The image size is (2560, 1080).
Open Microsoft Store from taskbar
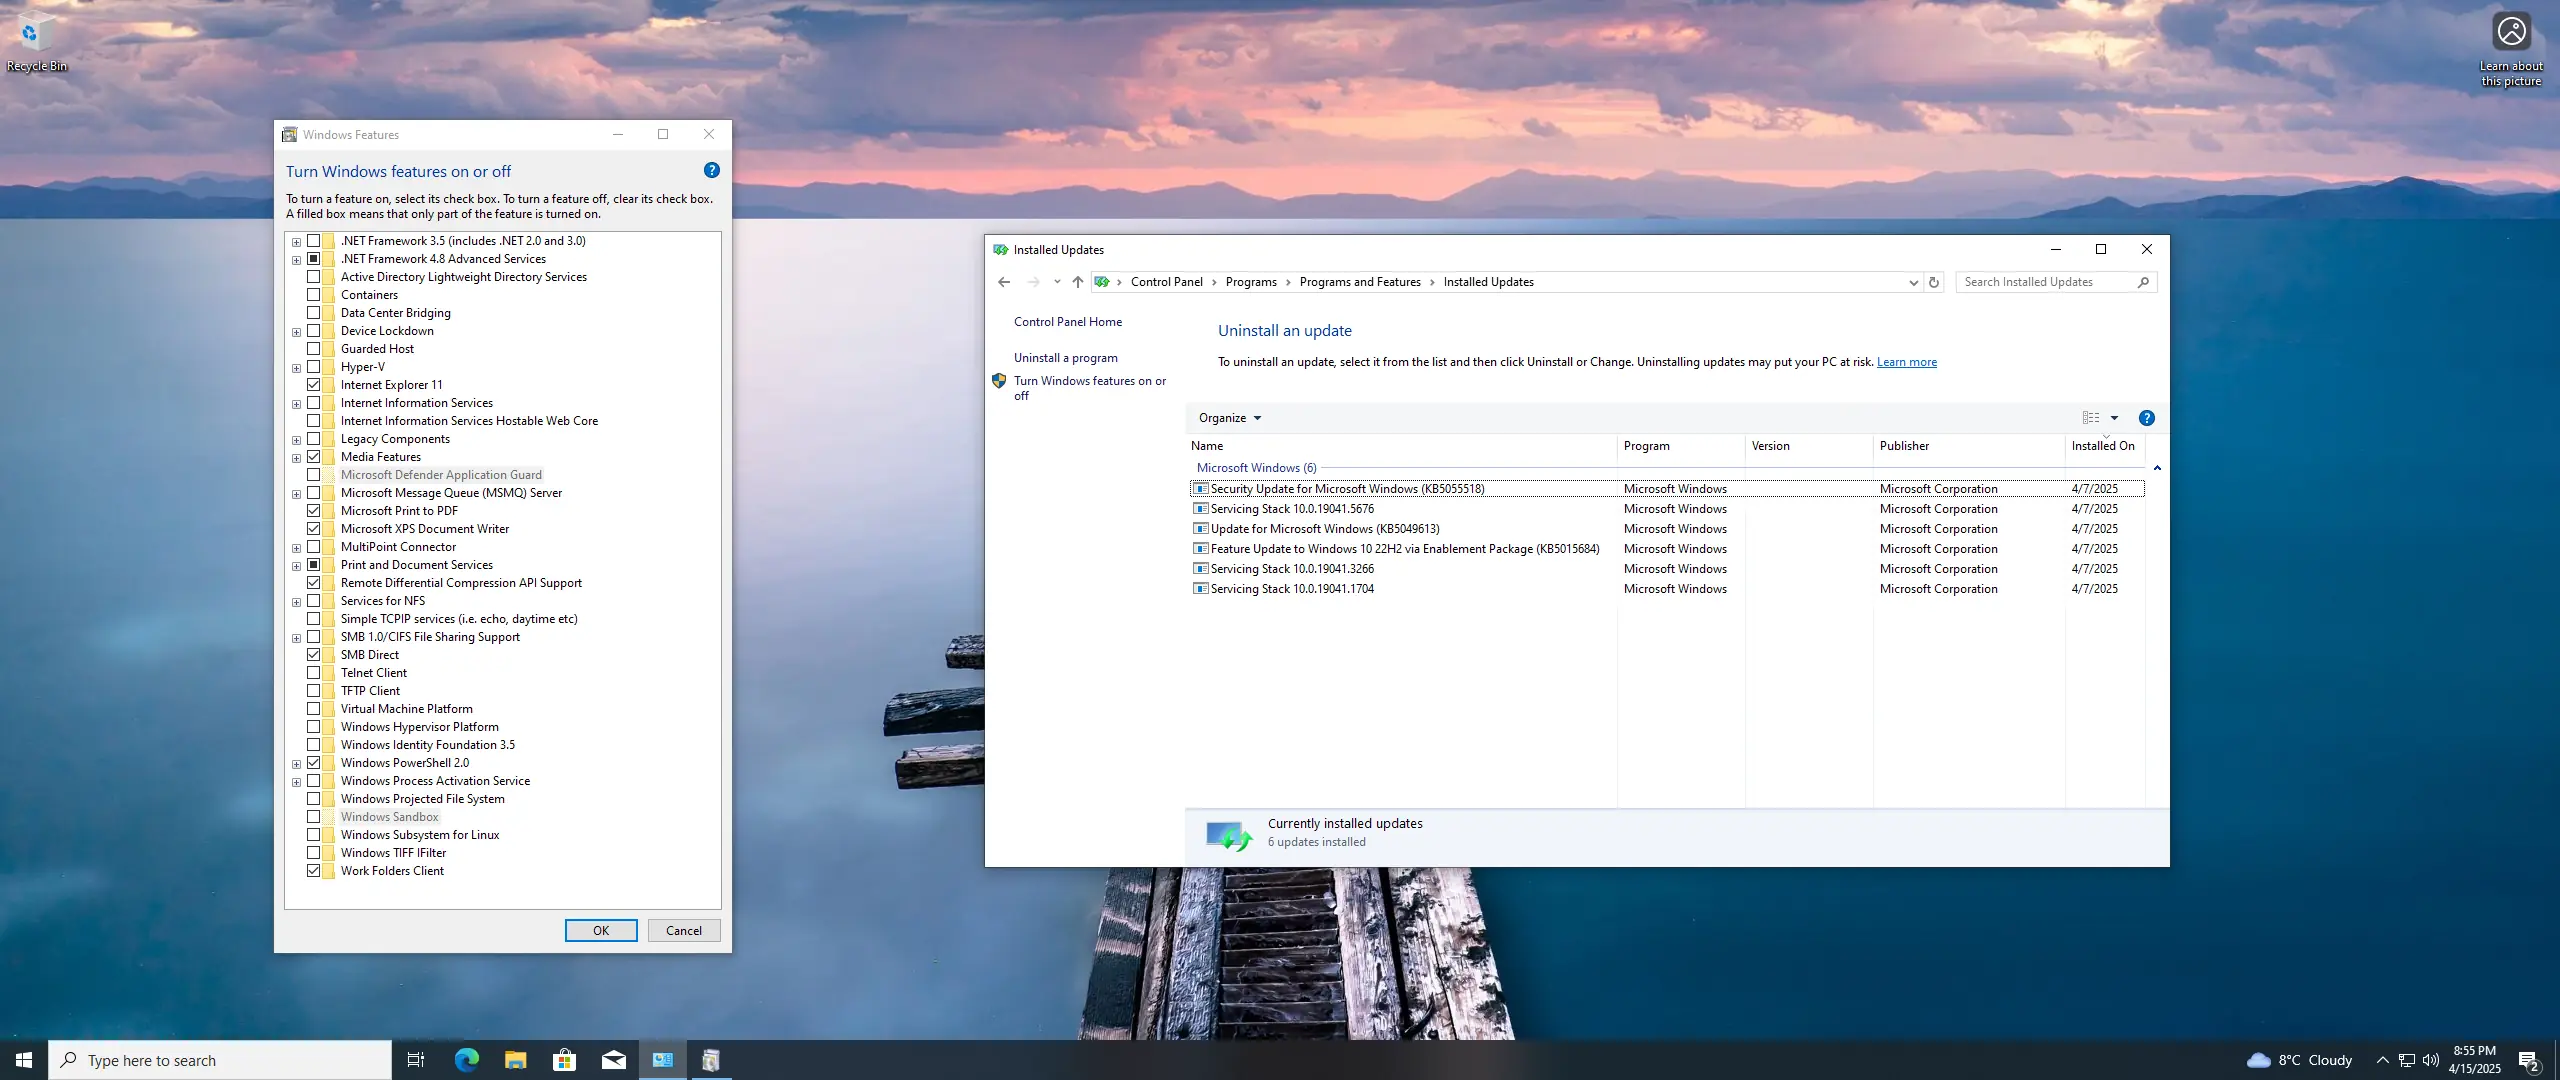coord(564,1060)
